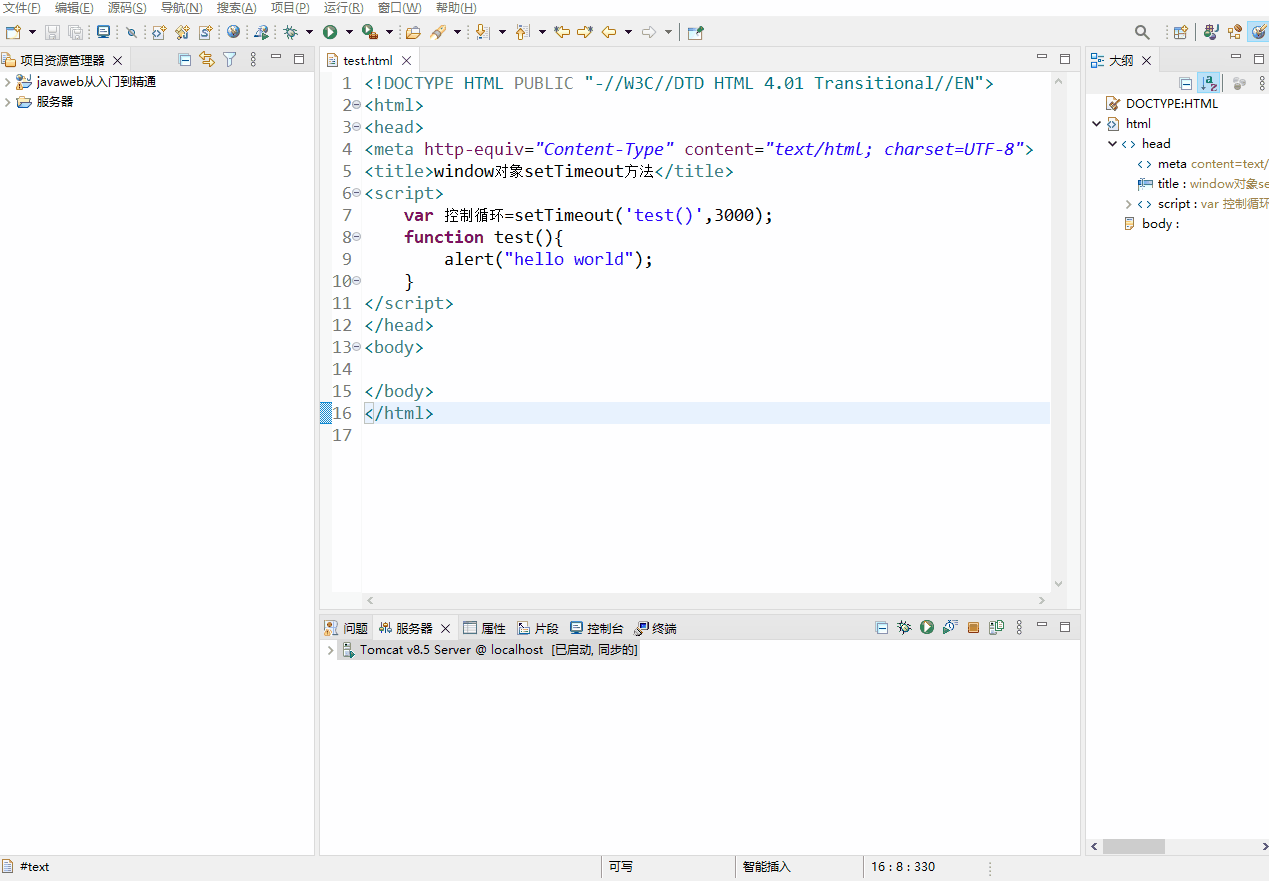Click the Run External Tools icon
This screenshot has width=1269, height=881.
pos(370,32)
